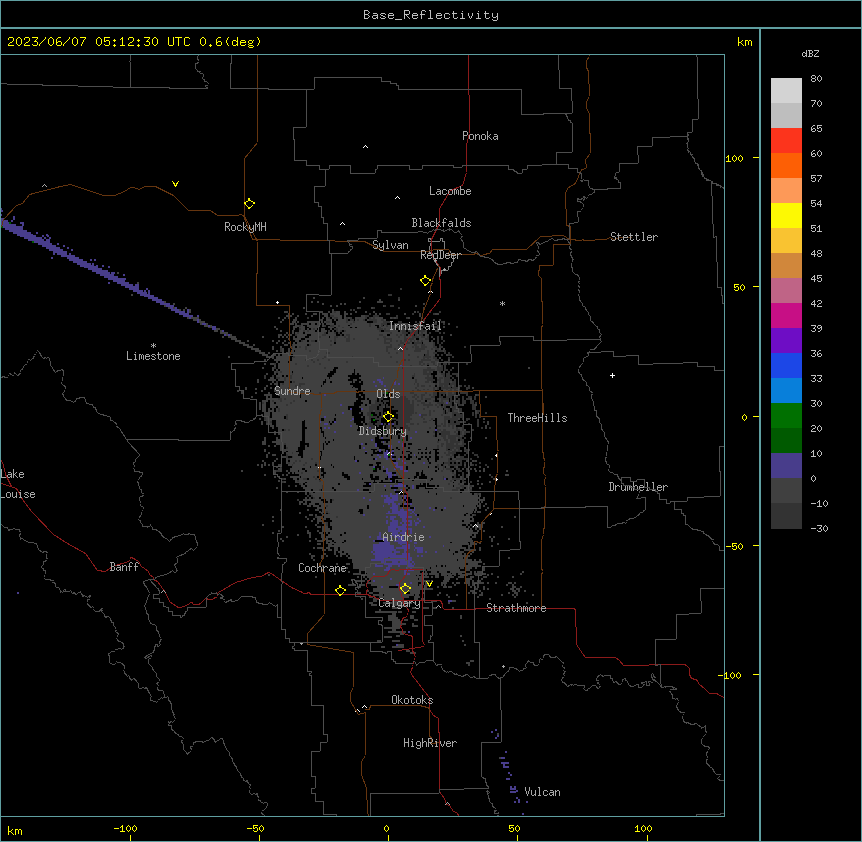
Task: Select the blue 36-33 dBZ legend swatch
Action: (786, 365)
